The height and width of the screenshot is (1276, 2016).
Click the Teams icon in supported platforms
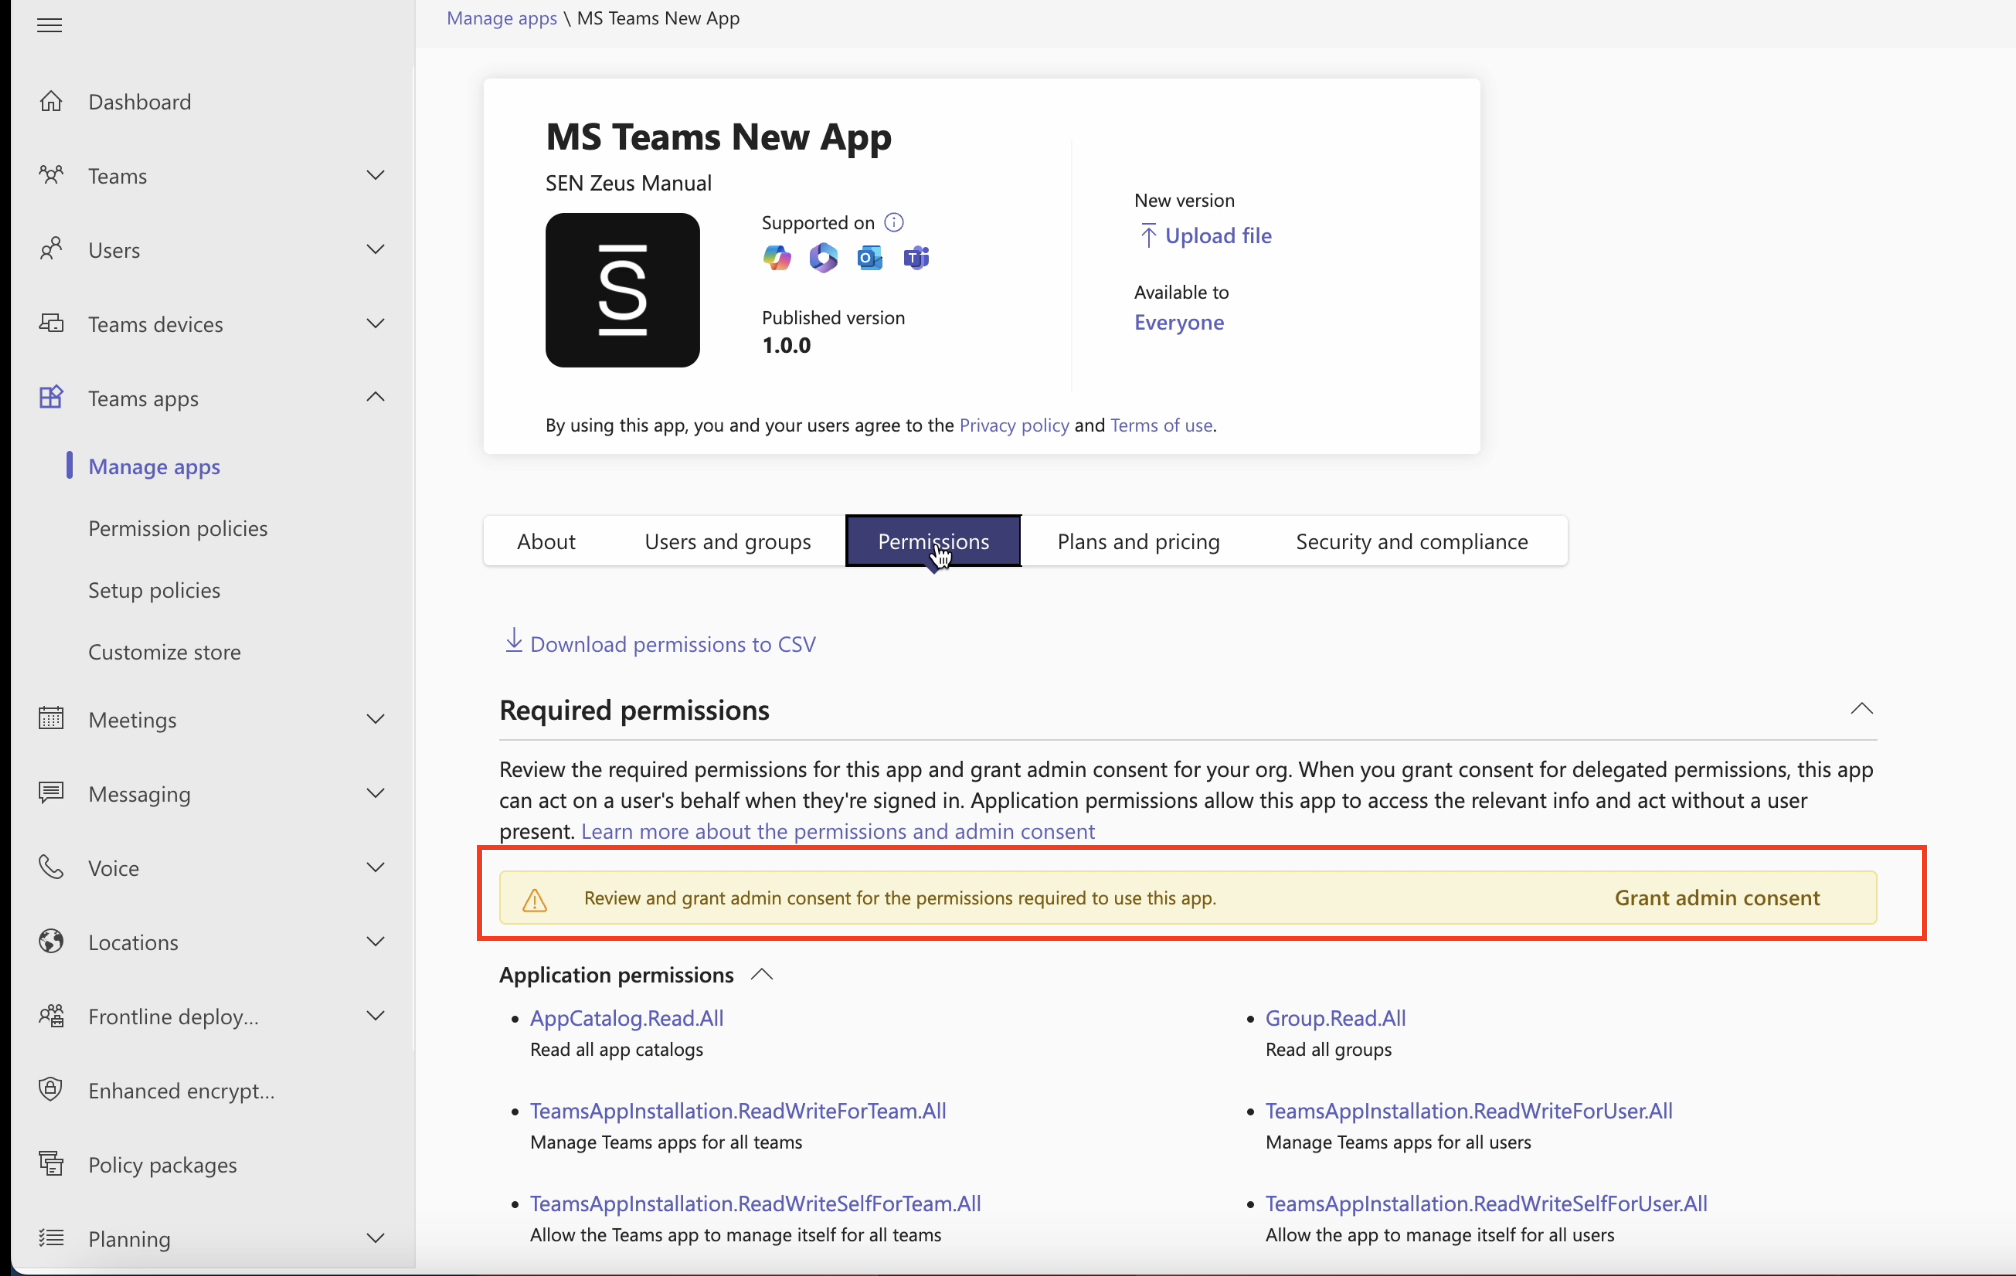click(915, 257)
